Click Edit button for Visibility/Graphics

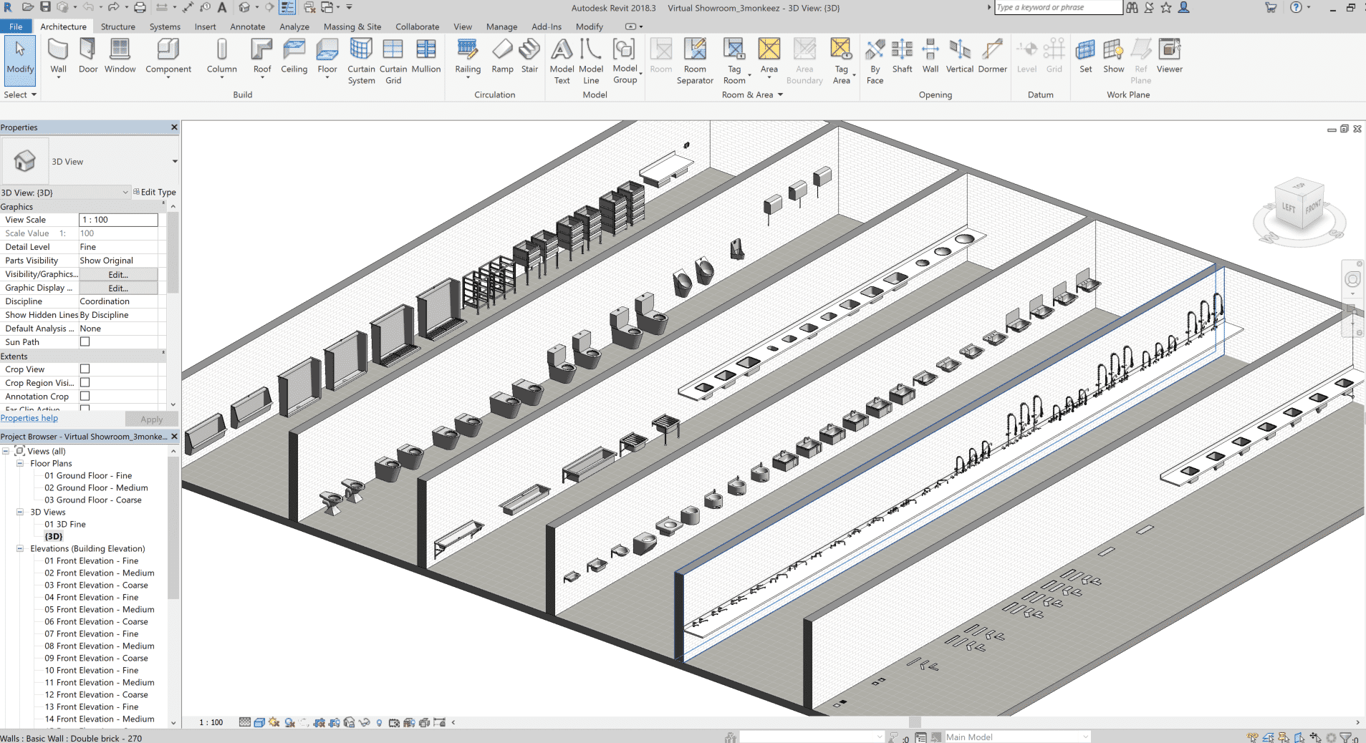(118, 274)
